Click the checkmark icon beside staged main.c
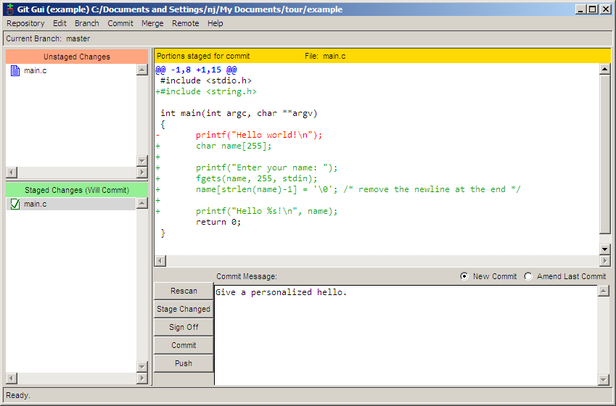The width and height of the screenshot is (616, 406). pyautogui.click(x=15, y=204)
